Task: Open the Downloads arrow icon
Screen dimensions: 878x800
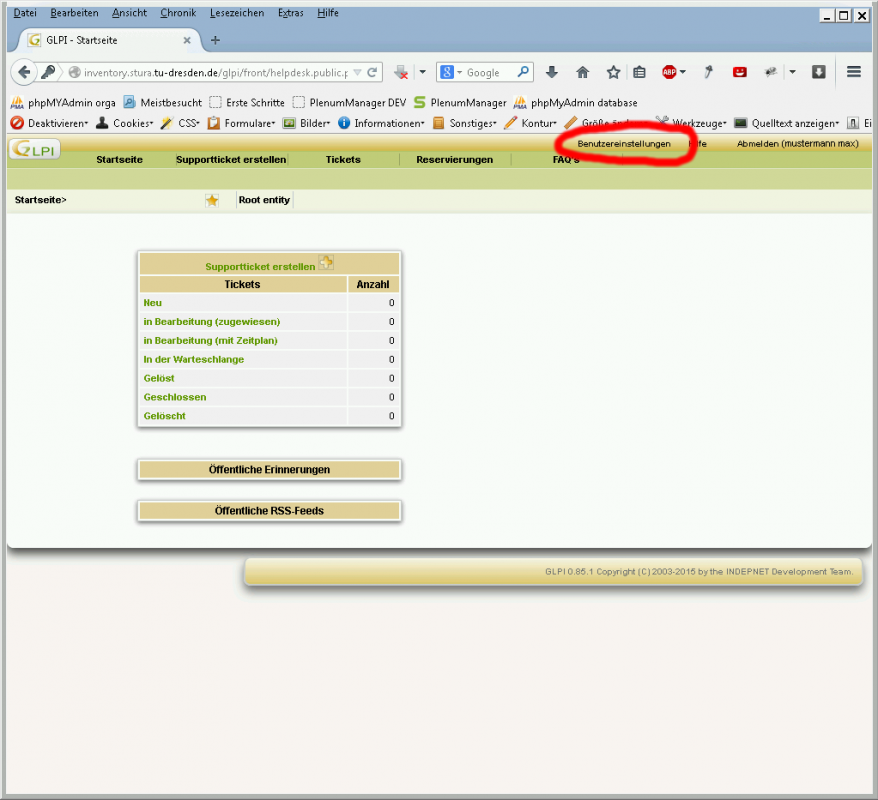Action: [x=552, y=72]
